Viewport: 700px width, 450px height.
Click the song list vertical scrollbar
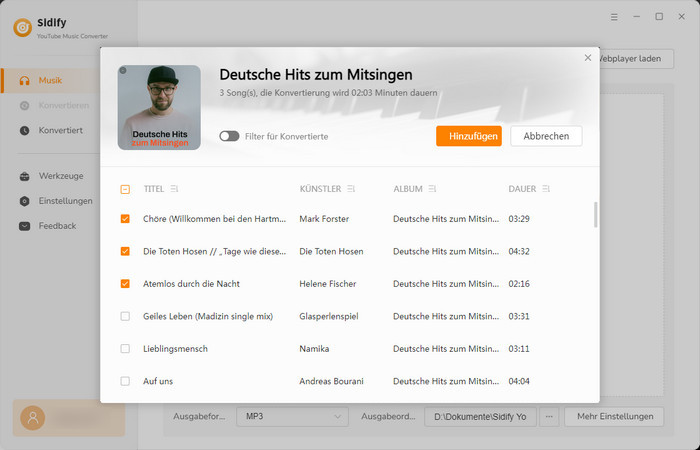coord(595,215)
